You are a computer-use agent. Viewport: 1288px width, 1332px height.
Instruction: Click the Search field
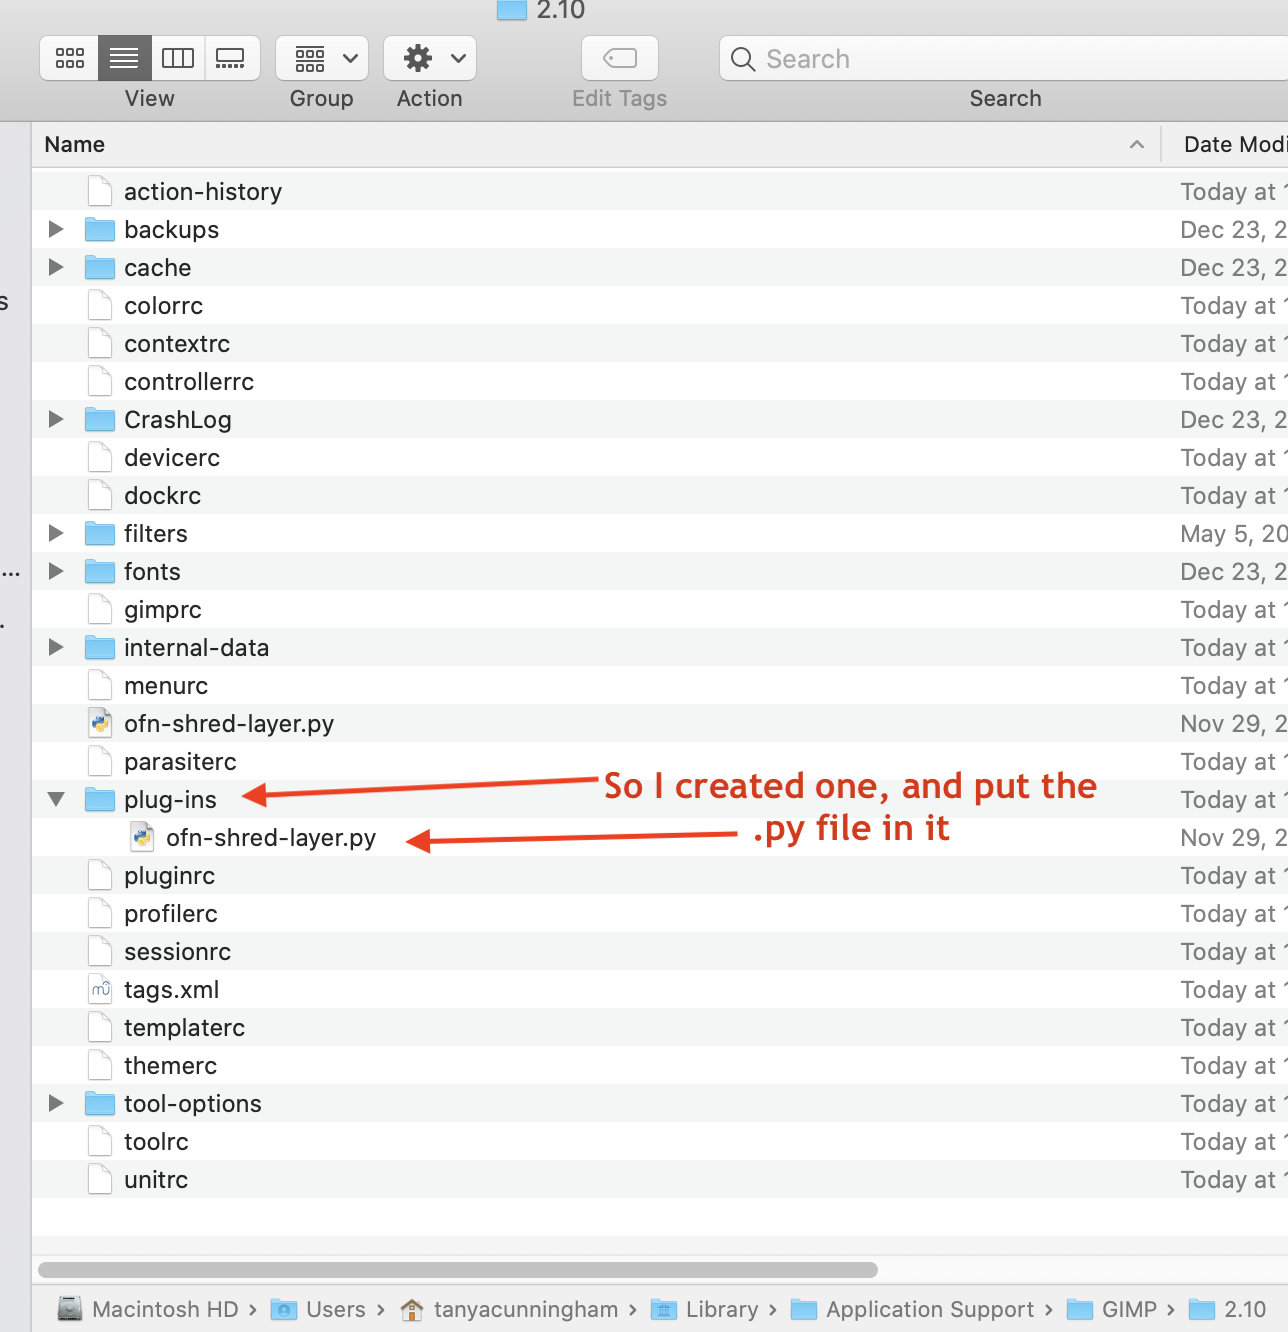1004,59
